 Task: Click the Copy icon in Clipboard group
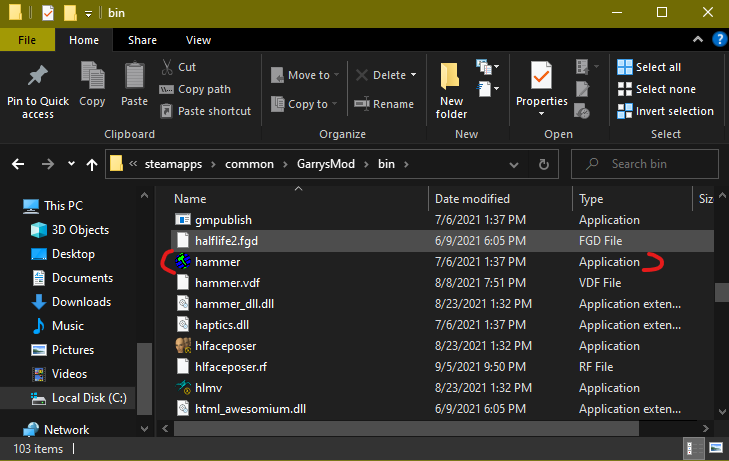point(92,77)
